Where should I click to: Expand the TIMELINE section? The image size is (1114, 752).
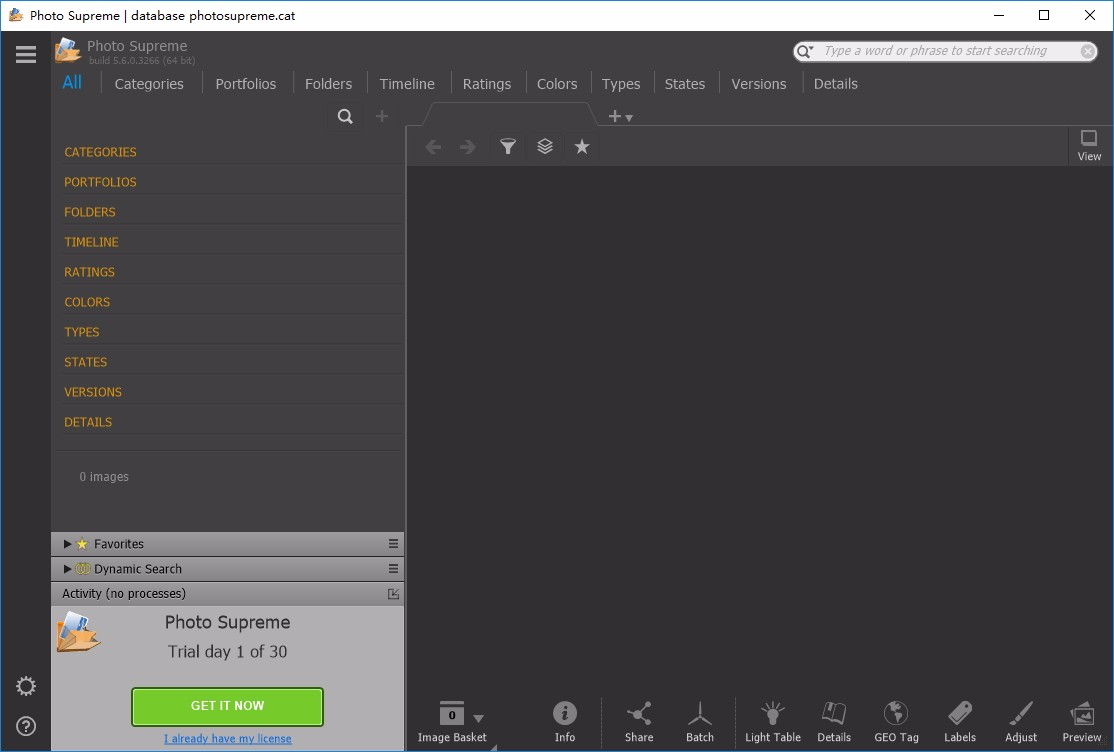coord(91,242)
